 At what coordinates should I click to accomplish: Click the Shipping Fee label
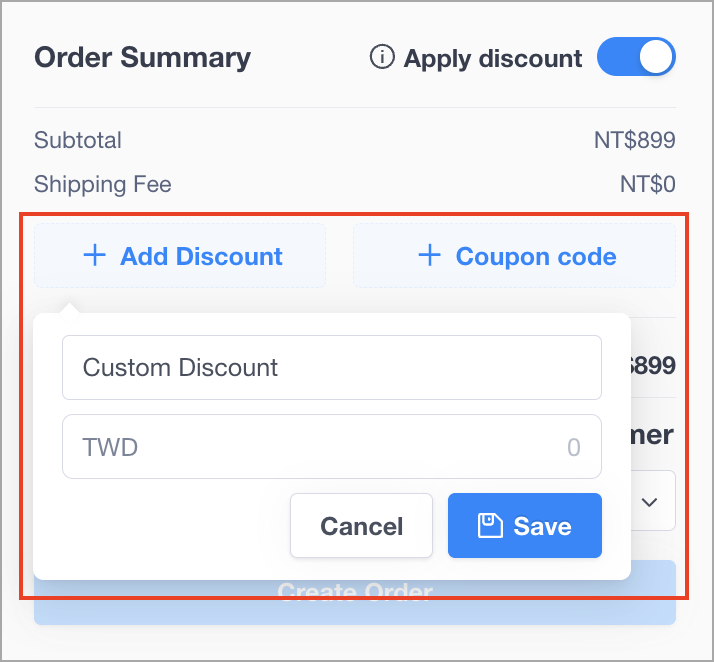click(x=103, y=184)
